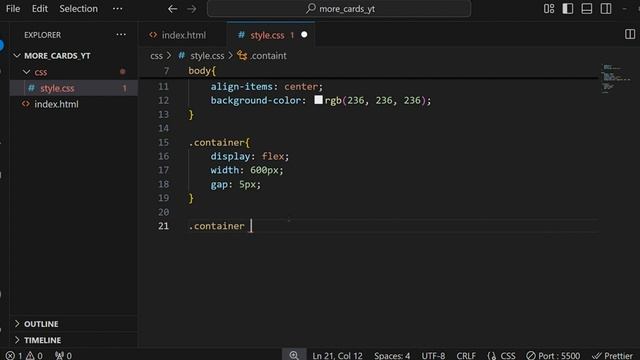The width and height of the screenshot is (640, 360).
Task: Open the Selection menu
Action: (78, 9)
